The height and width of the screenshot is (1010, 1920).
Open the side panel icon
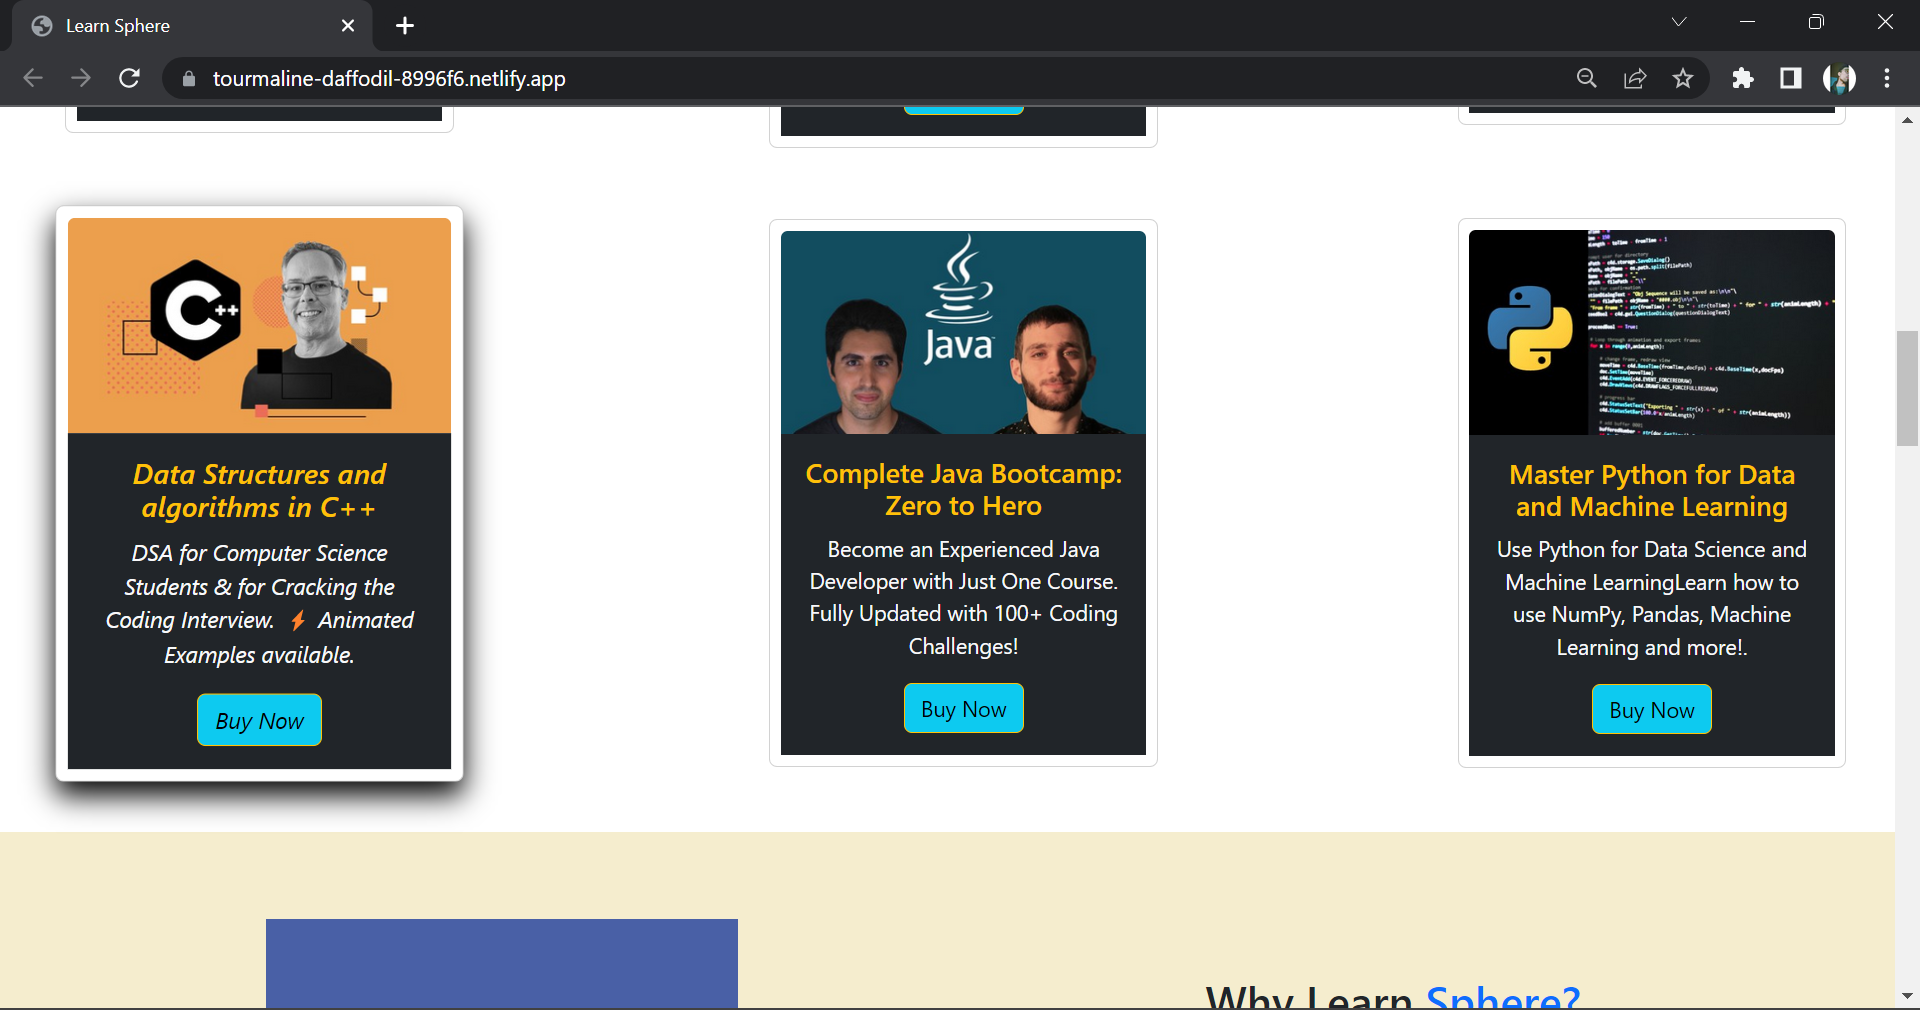coord(1791,78)
